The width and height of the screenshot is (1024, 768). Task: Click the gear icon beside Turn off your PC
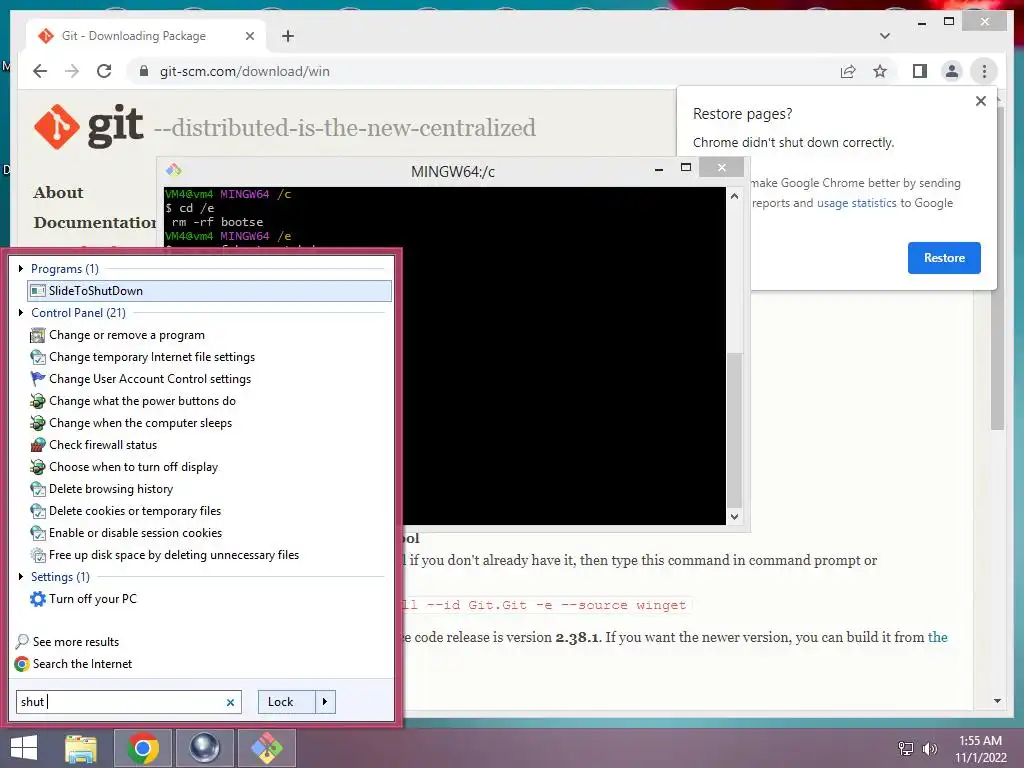[38, 599]
